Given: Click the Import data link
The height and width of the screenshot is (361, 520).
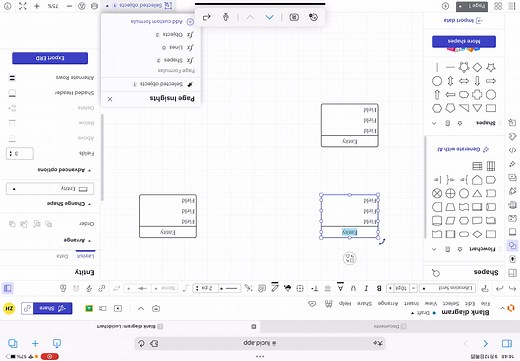Looking at the screenshot, I should pyautogui.click(x=463, y=20).
